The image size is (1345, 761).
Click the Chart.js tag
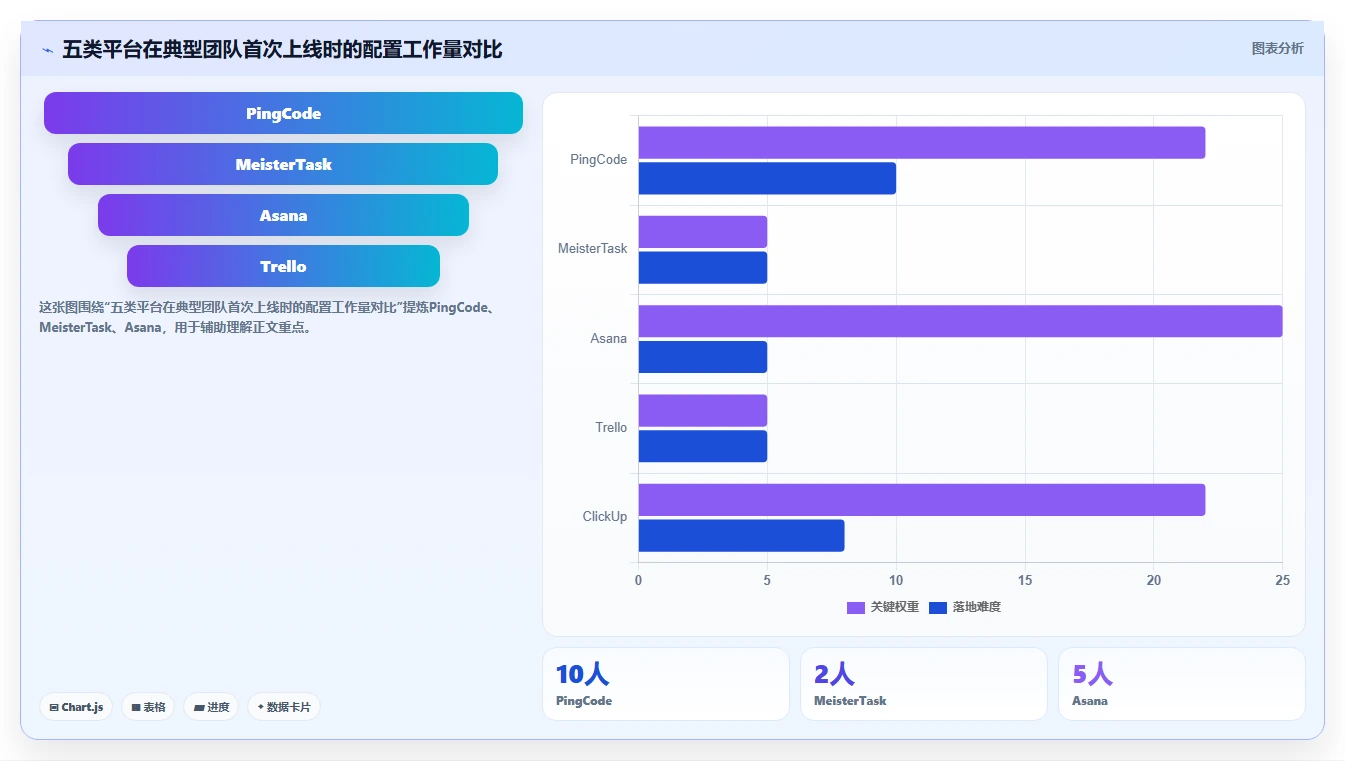click(x=77, y=707)
